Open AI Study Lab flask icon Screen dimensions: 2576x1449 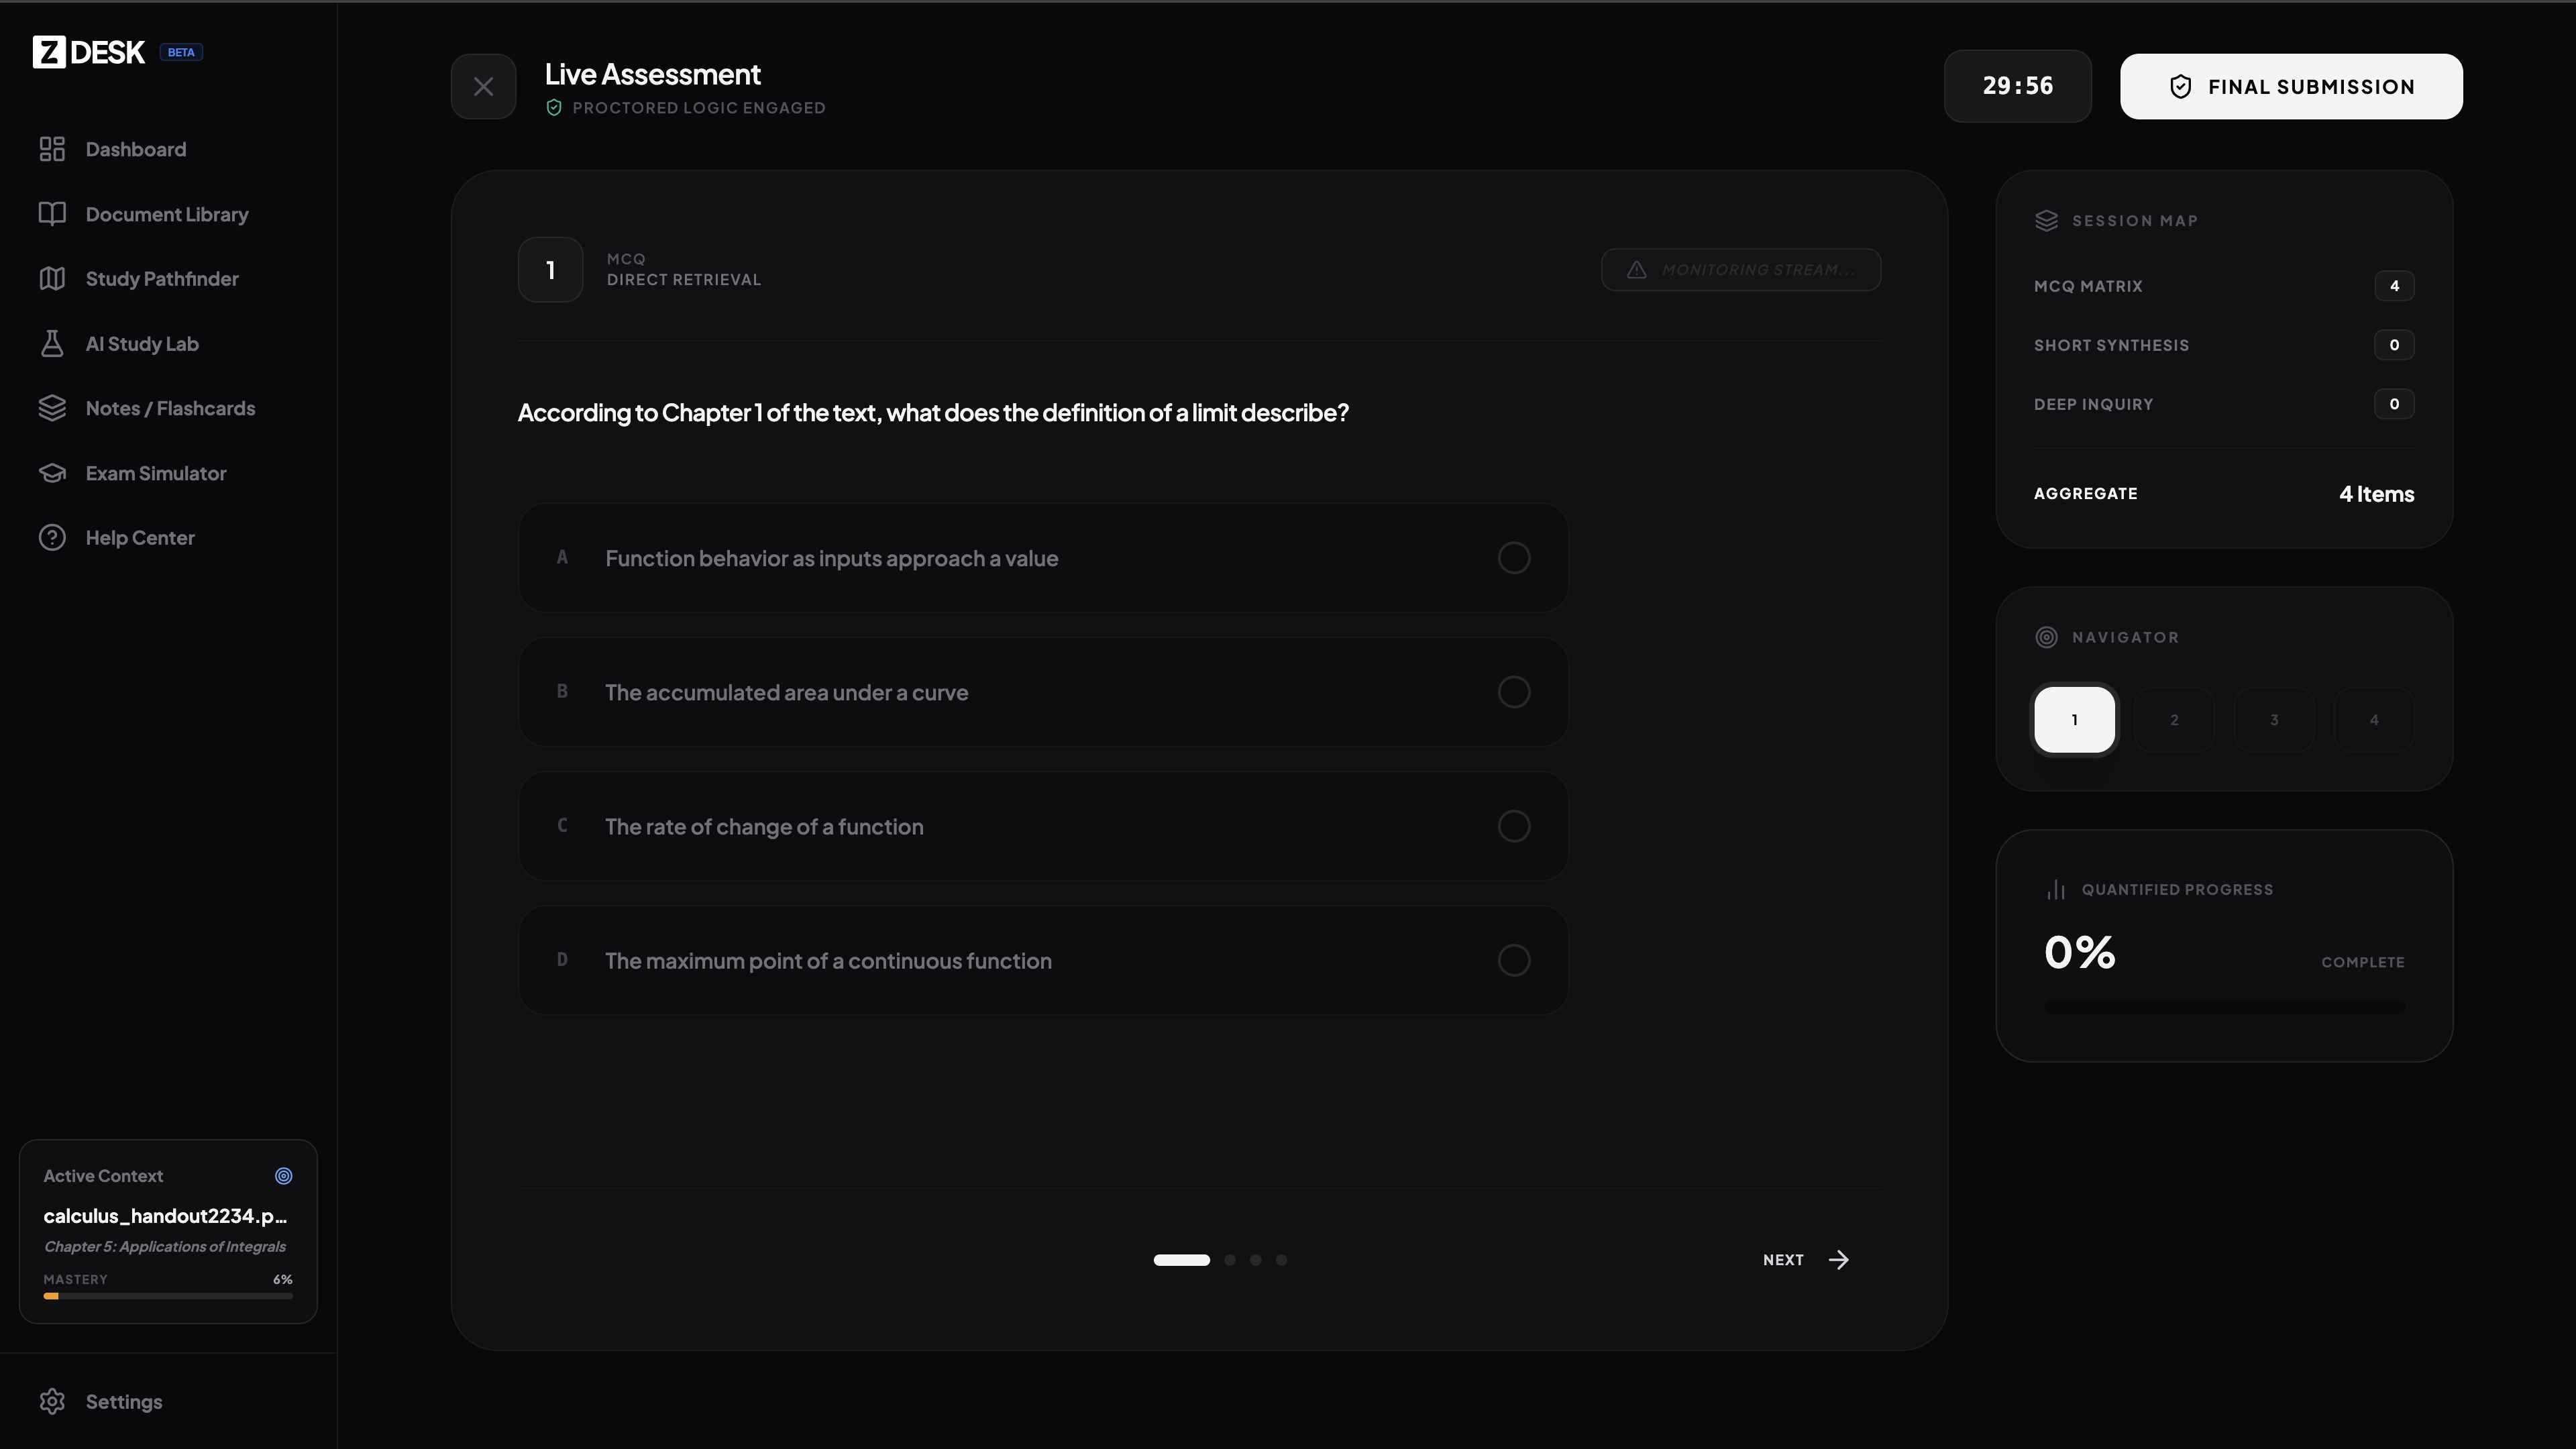(x=52, y=344)
